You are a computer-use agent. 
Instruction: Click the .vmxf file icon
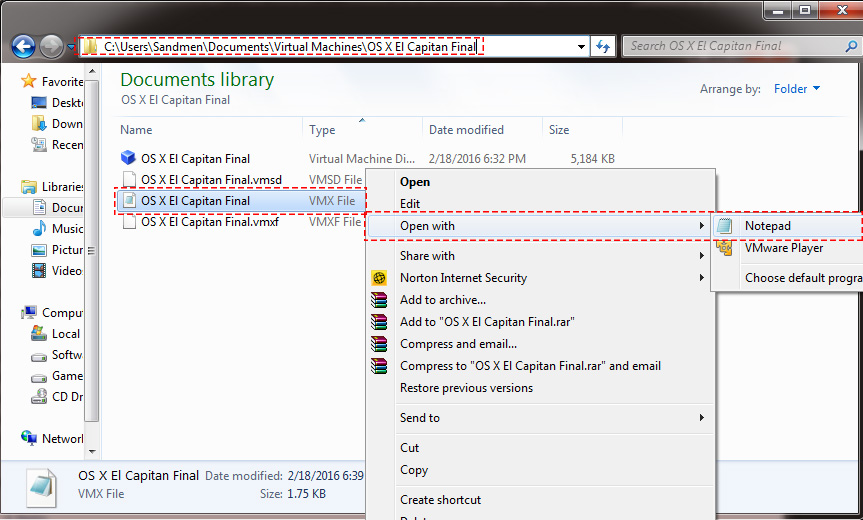[x=129, y=222]
